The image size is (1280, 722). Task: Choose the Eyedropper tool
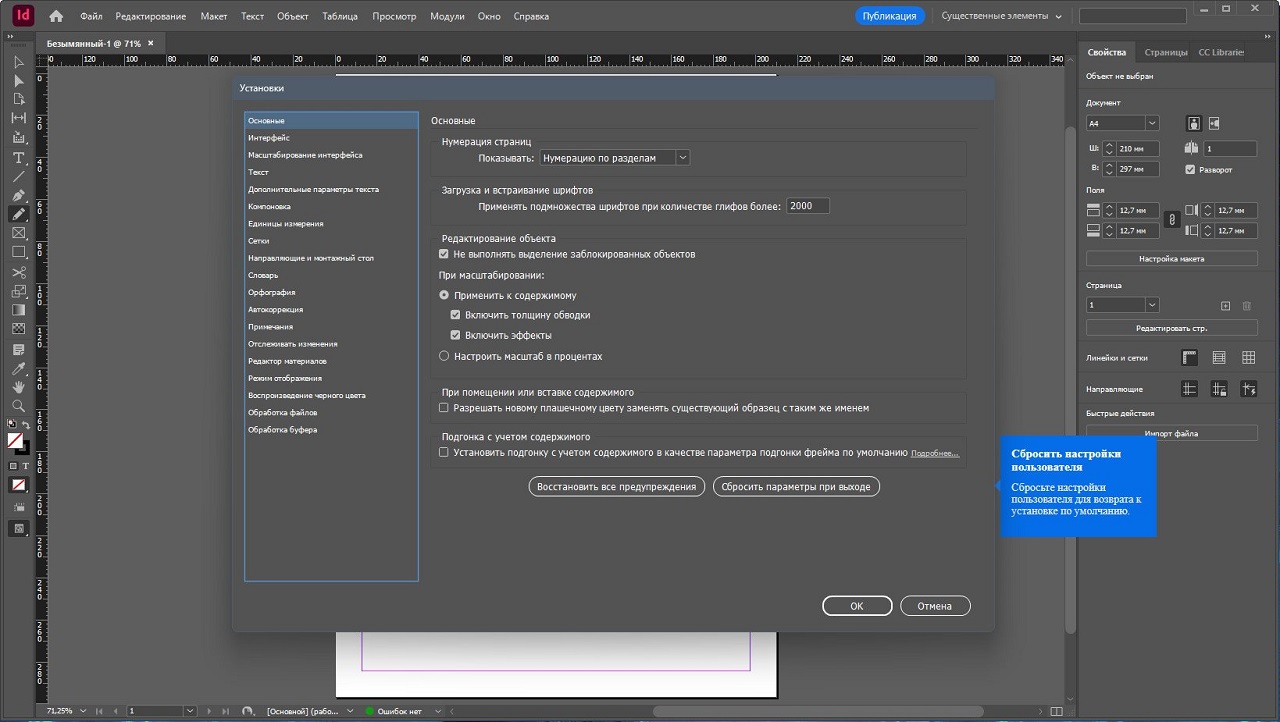18,369
